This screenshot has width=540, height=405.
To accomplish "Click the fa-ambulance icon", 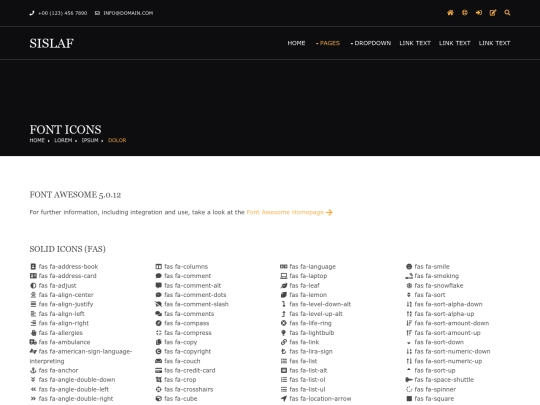I will click(x=33, y=342).
